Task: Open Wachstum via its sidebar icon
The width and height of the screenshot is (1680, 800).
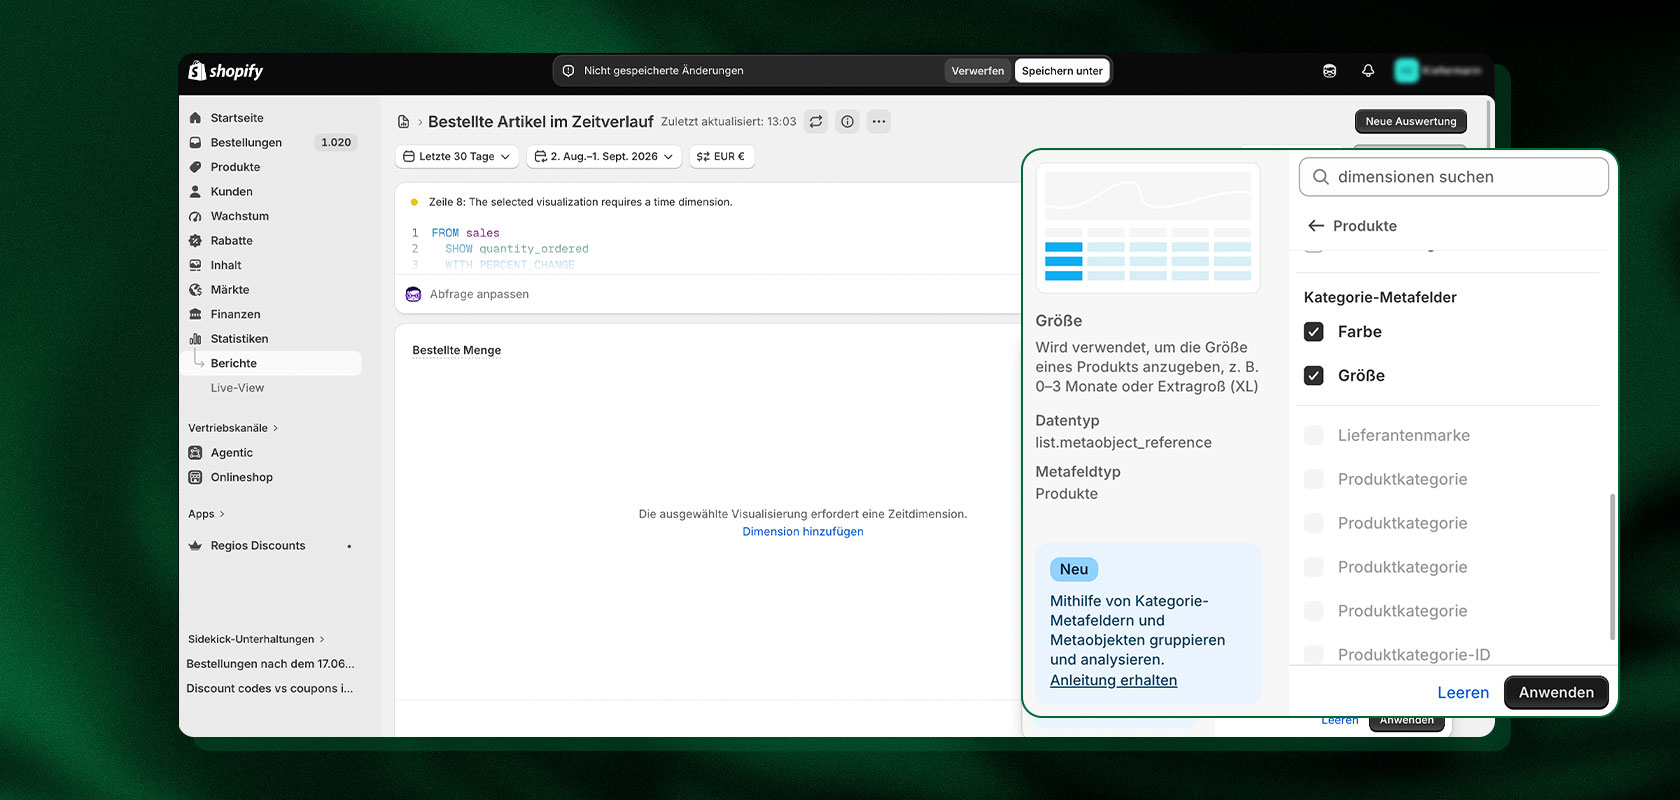Action: tap(196, 216)
